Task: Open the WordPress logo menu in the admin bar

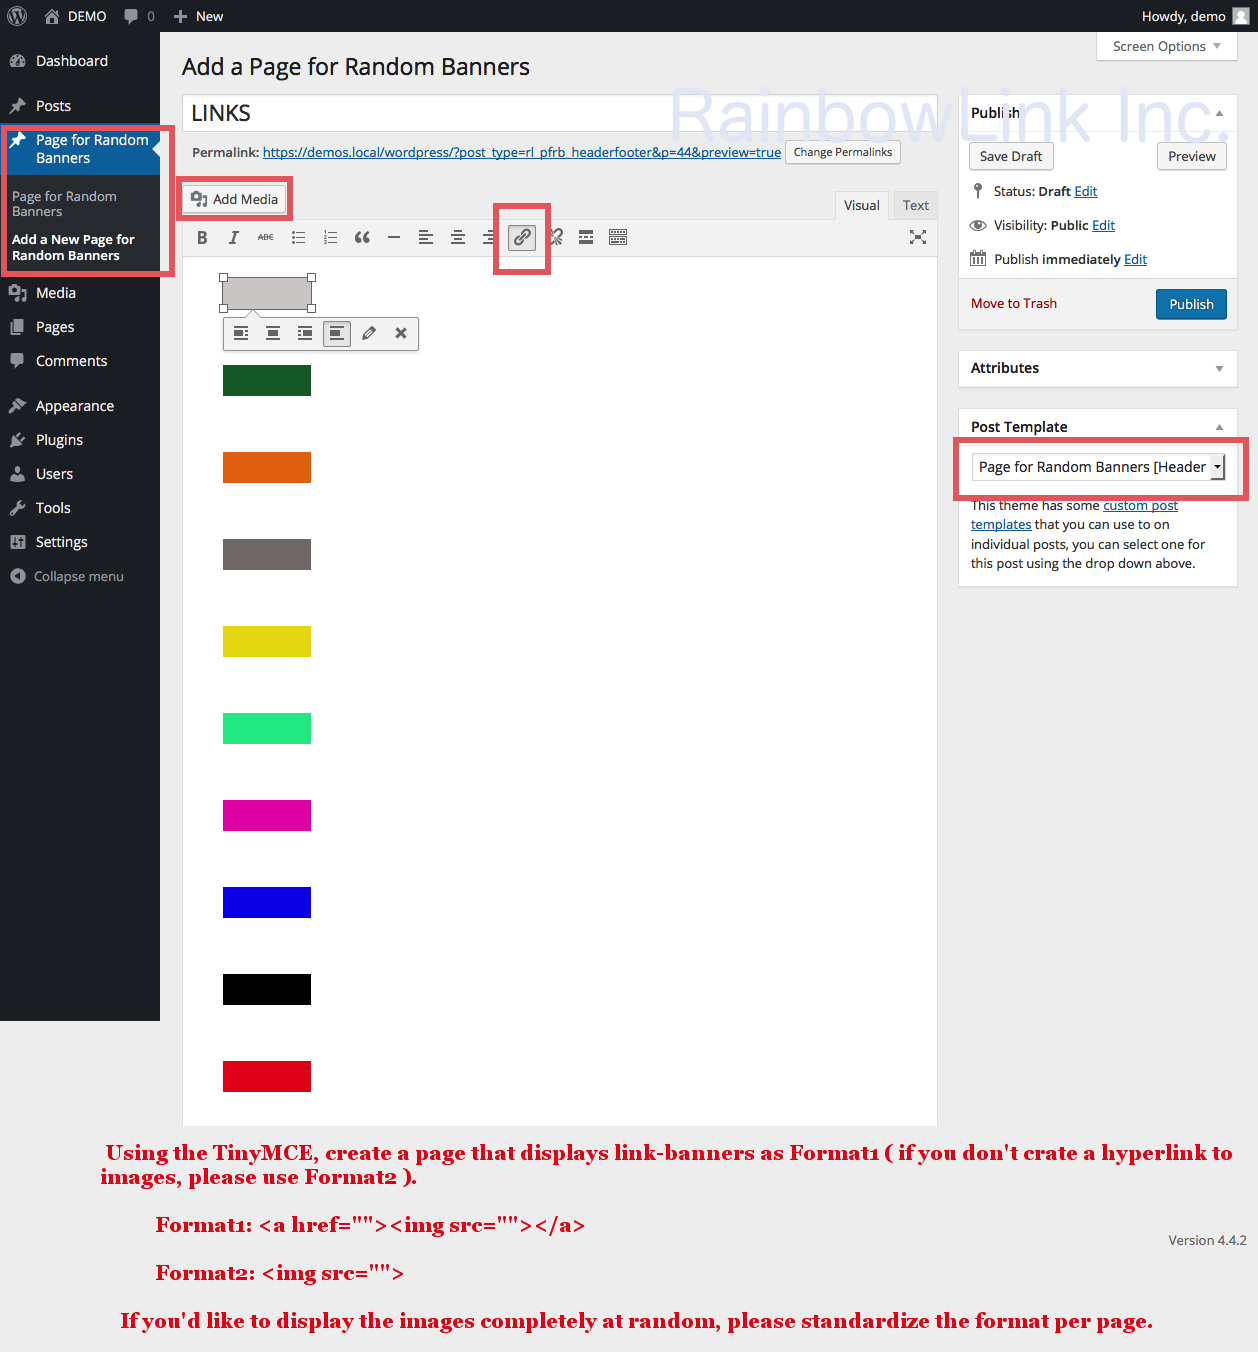Action: tap(17, 16)
